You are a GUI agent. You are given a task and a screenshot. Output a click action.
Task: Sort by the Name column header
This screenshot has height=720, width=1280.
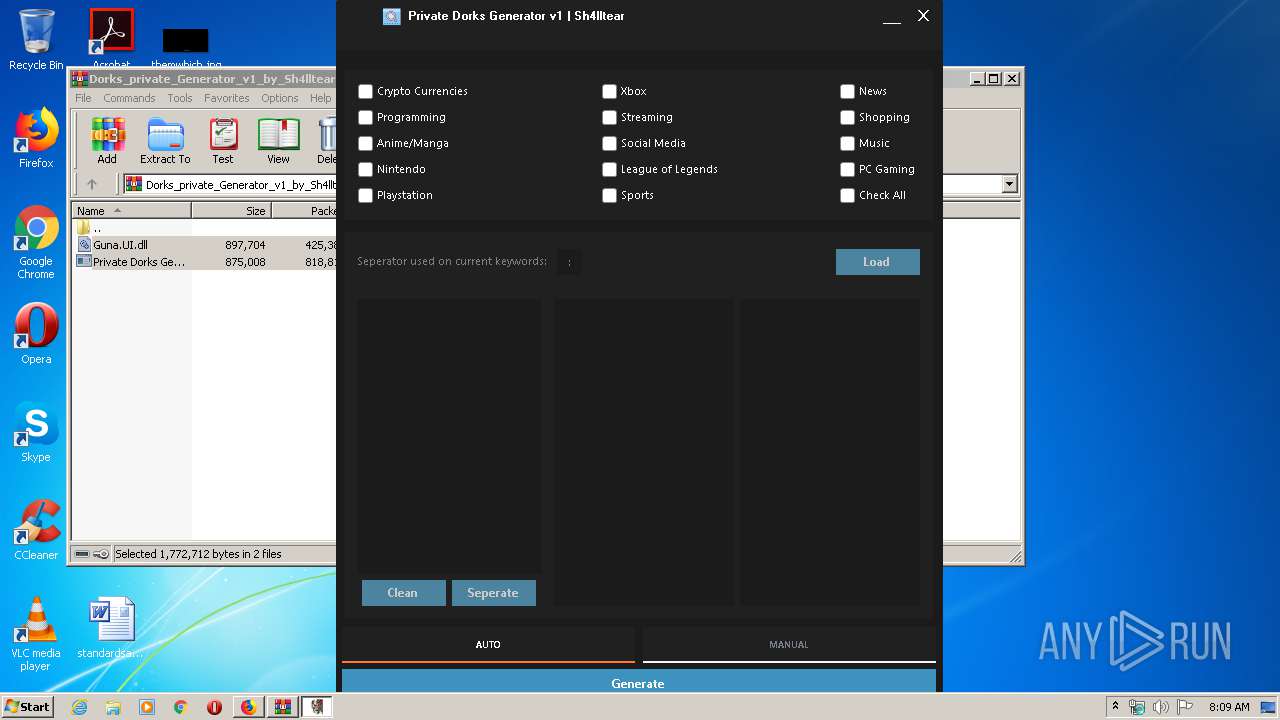(131, 211)
